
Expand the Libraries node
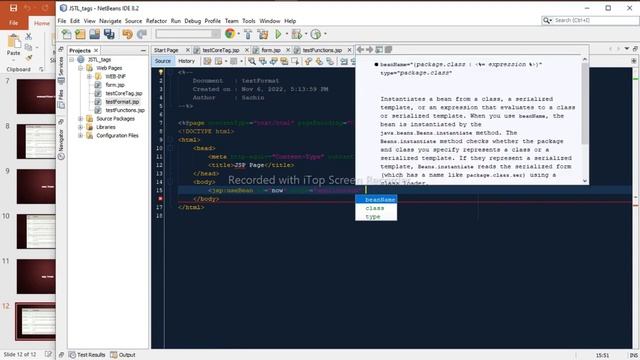pyautogui.click(x=80, y=127)
